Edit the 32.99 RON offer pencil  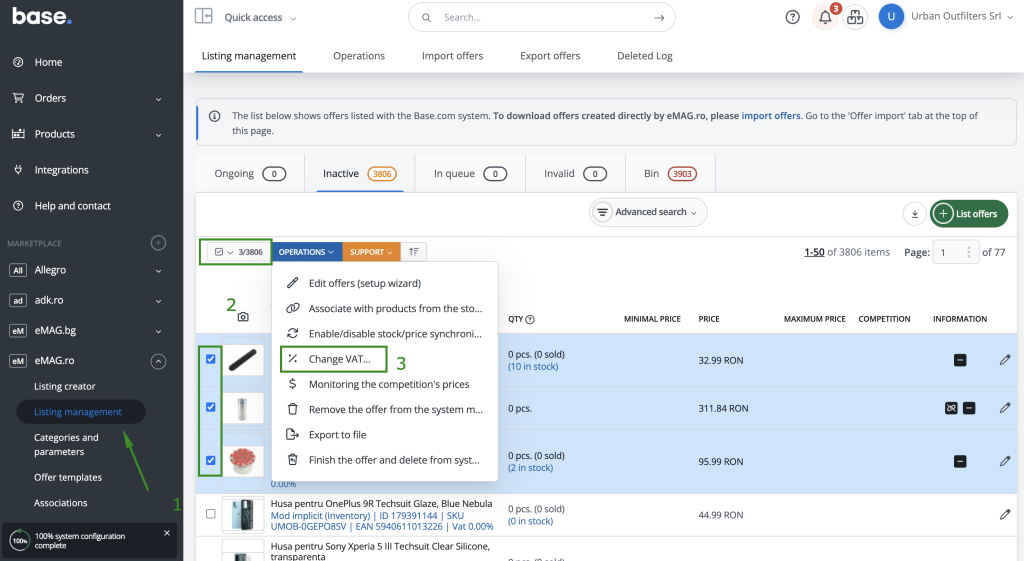(x=1004, y=360)
